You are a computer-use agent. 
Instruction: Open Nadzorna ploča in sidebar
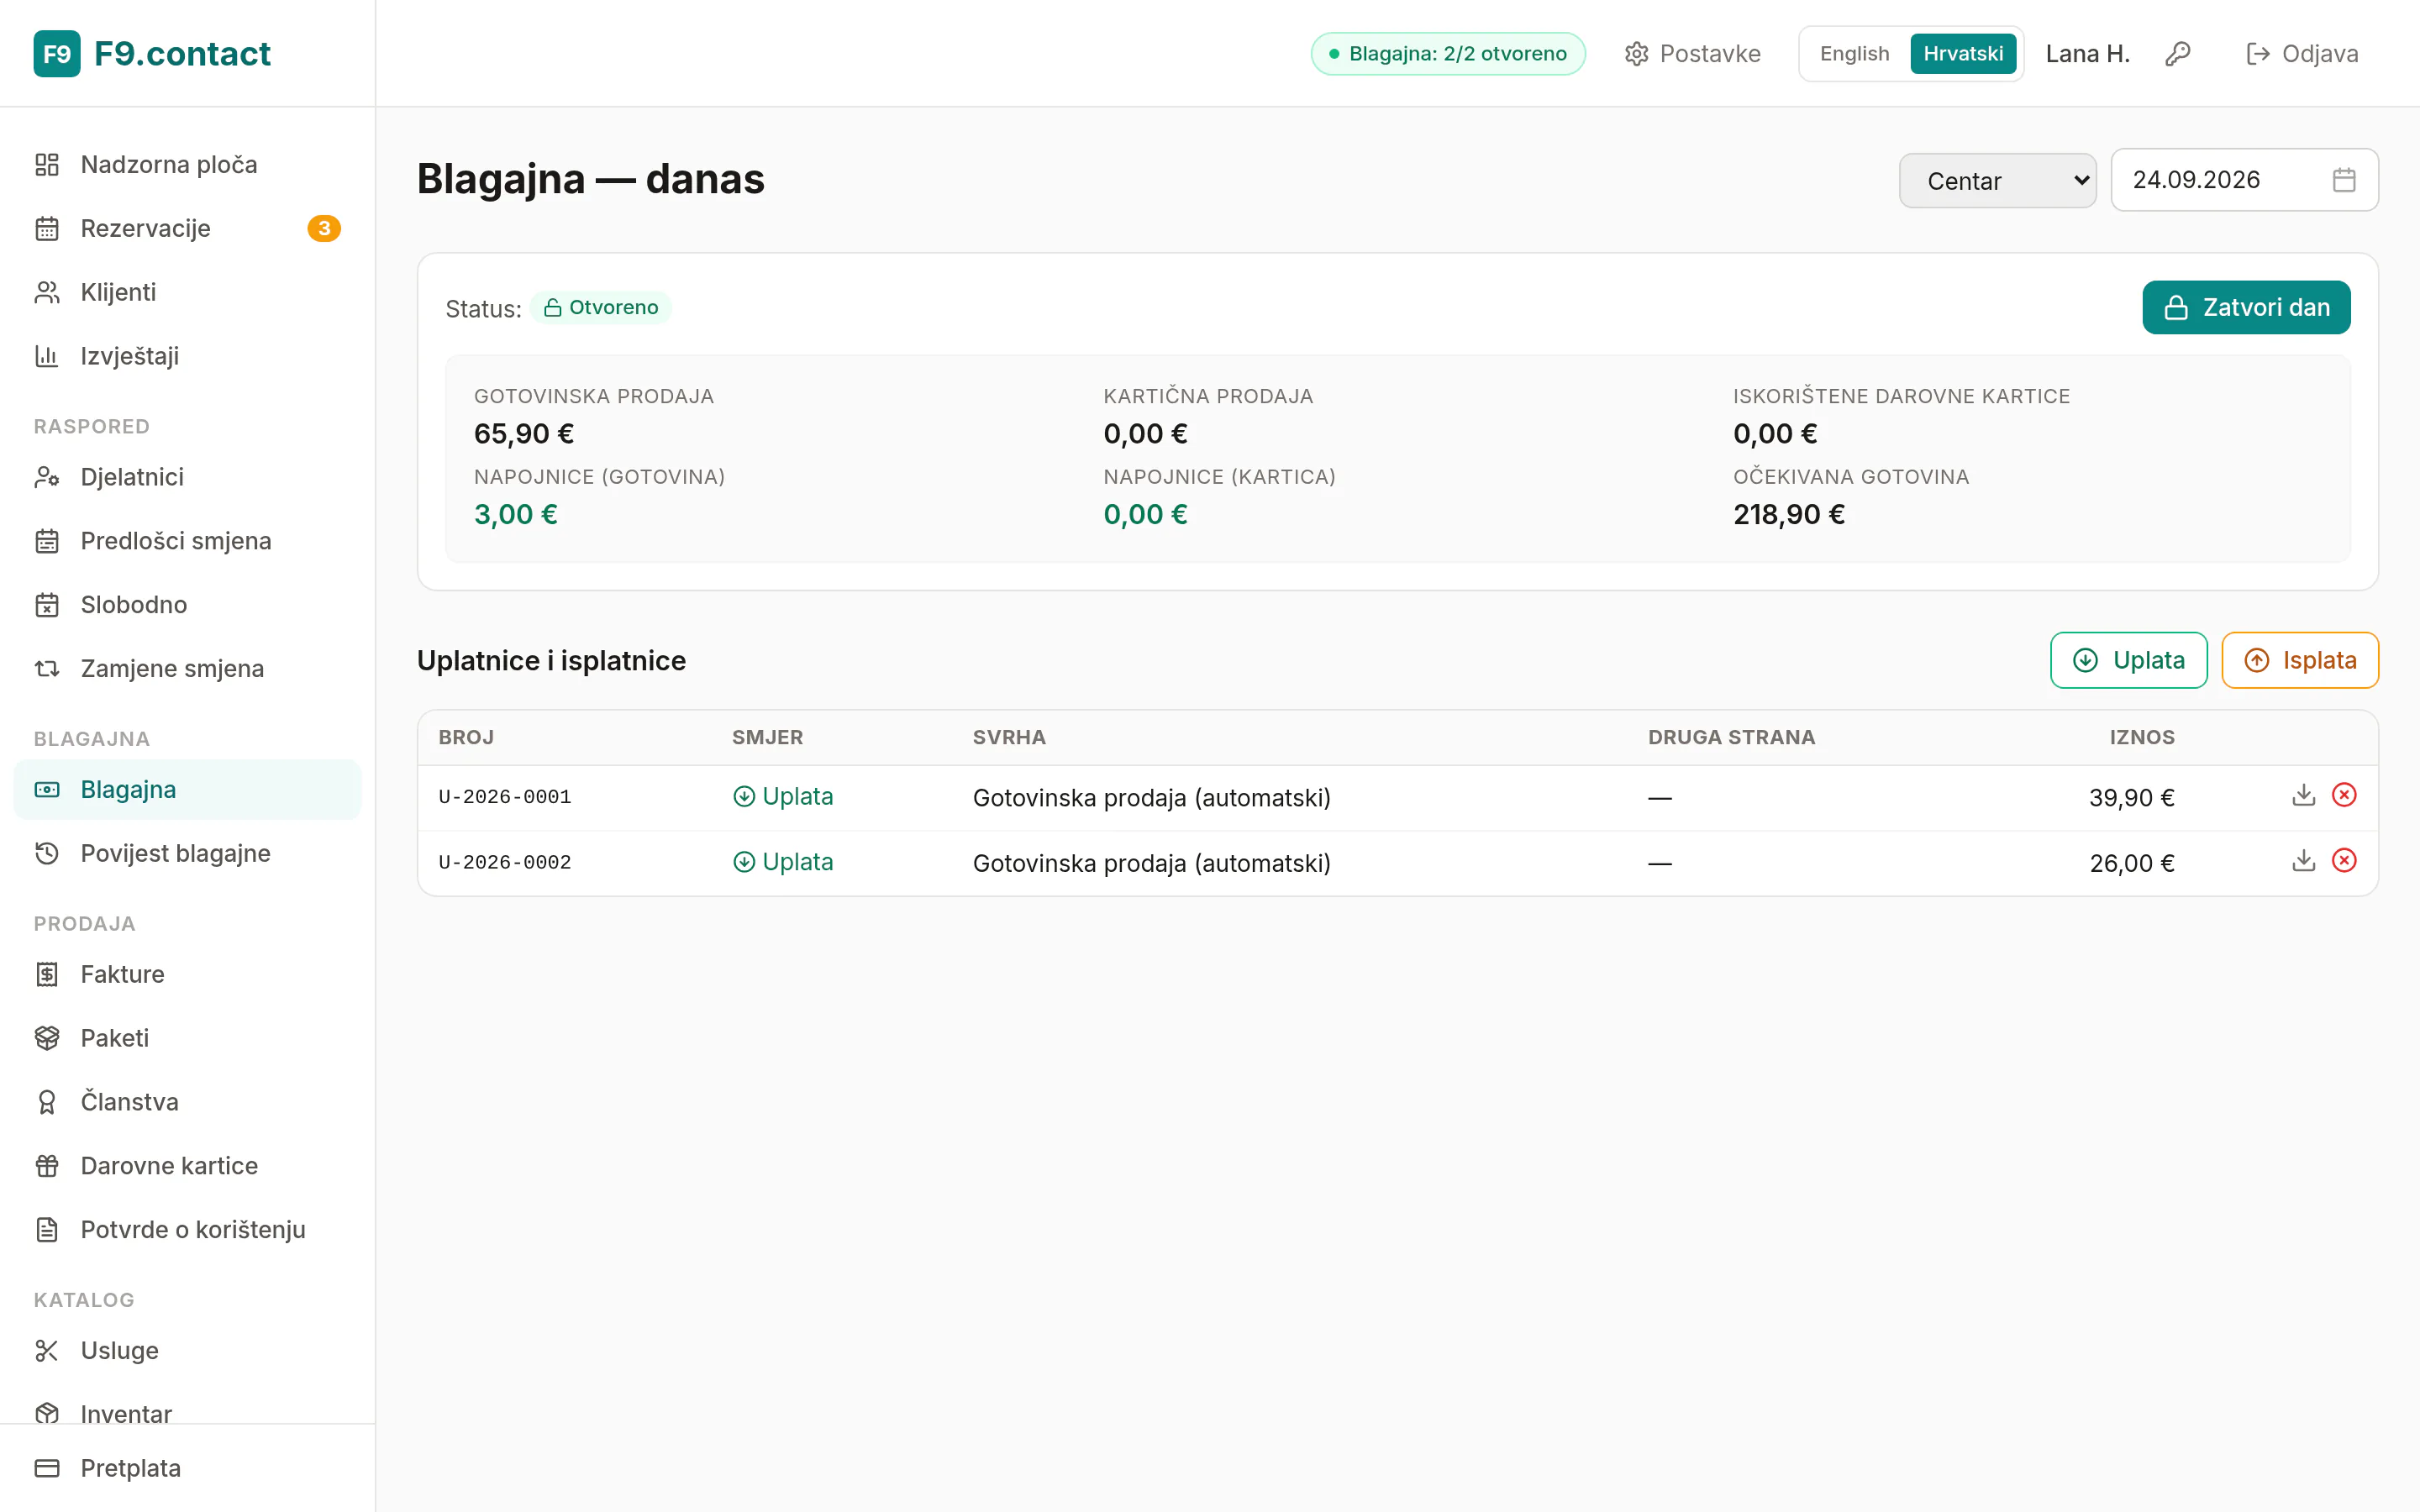click(188, 165)
